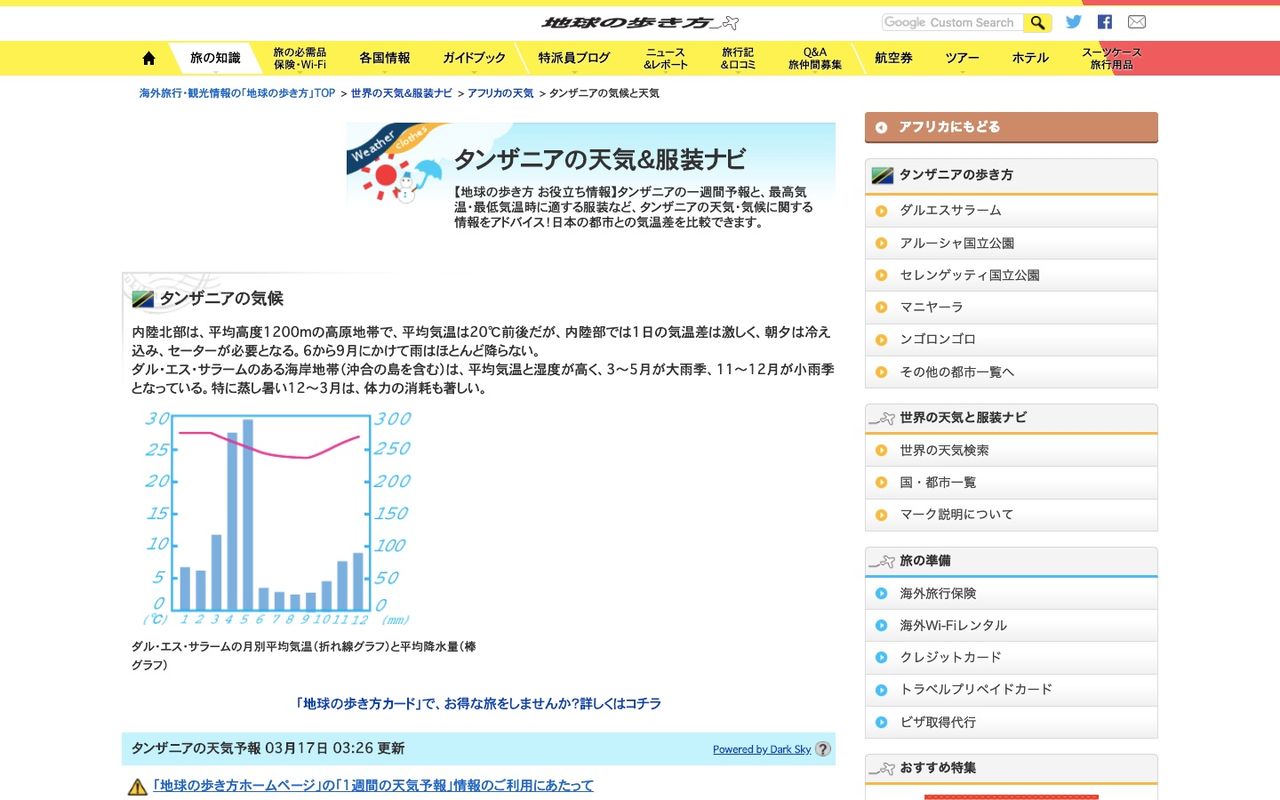Open the 世界の天気検索 link
Image resolution: width=1280 pixels, height=800 pixels.
1011,450
